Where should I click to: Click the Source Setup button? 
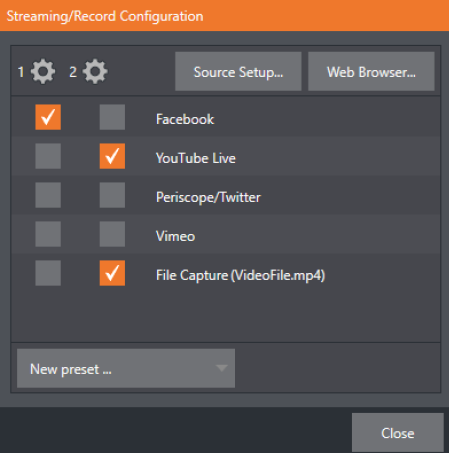(238, 71)
